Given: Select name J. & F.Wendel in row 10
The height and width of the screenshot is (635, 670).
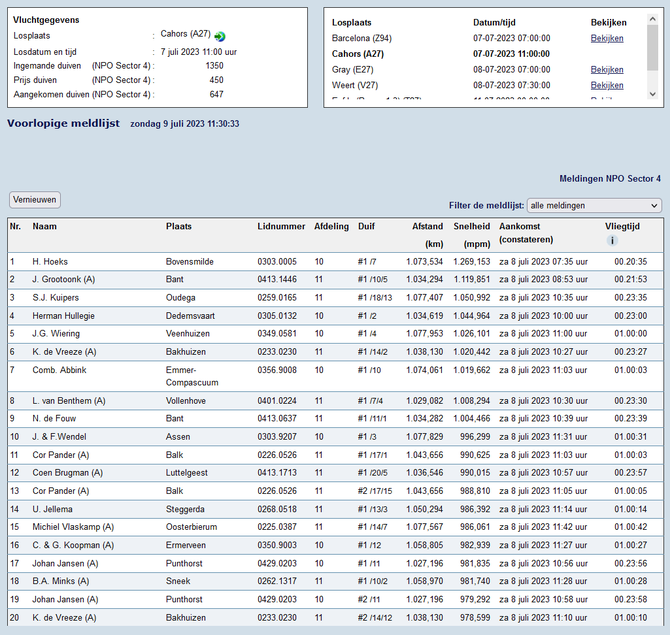Looking at the screenshot, I should click(59, 437).
